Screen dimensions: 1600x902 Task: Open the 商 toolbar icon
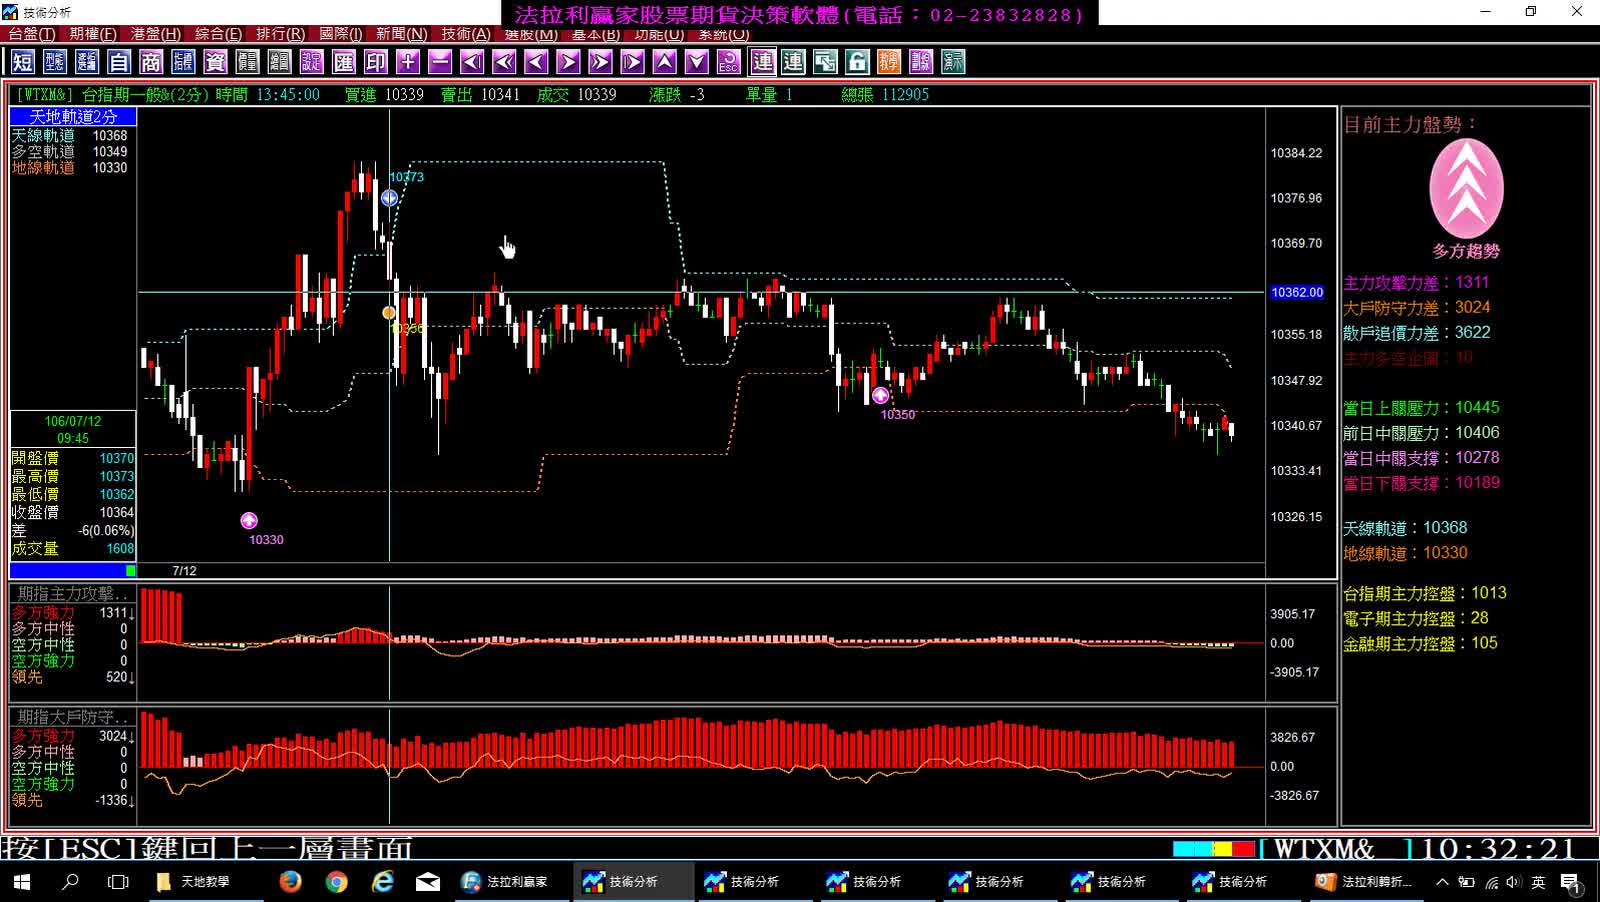151,62
